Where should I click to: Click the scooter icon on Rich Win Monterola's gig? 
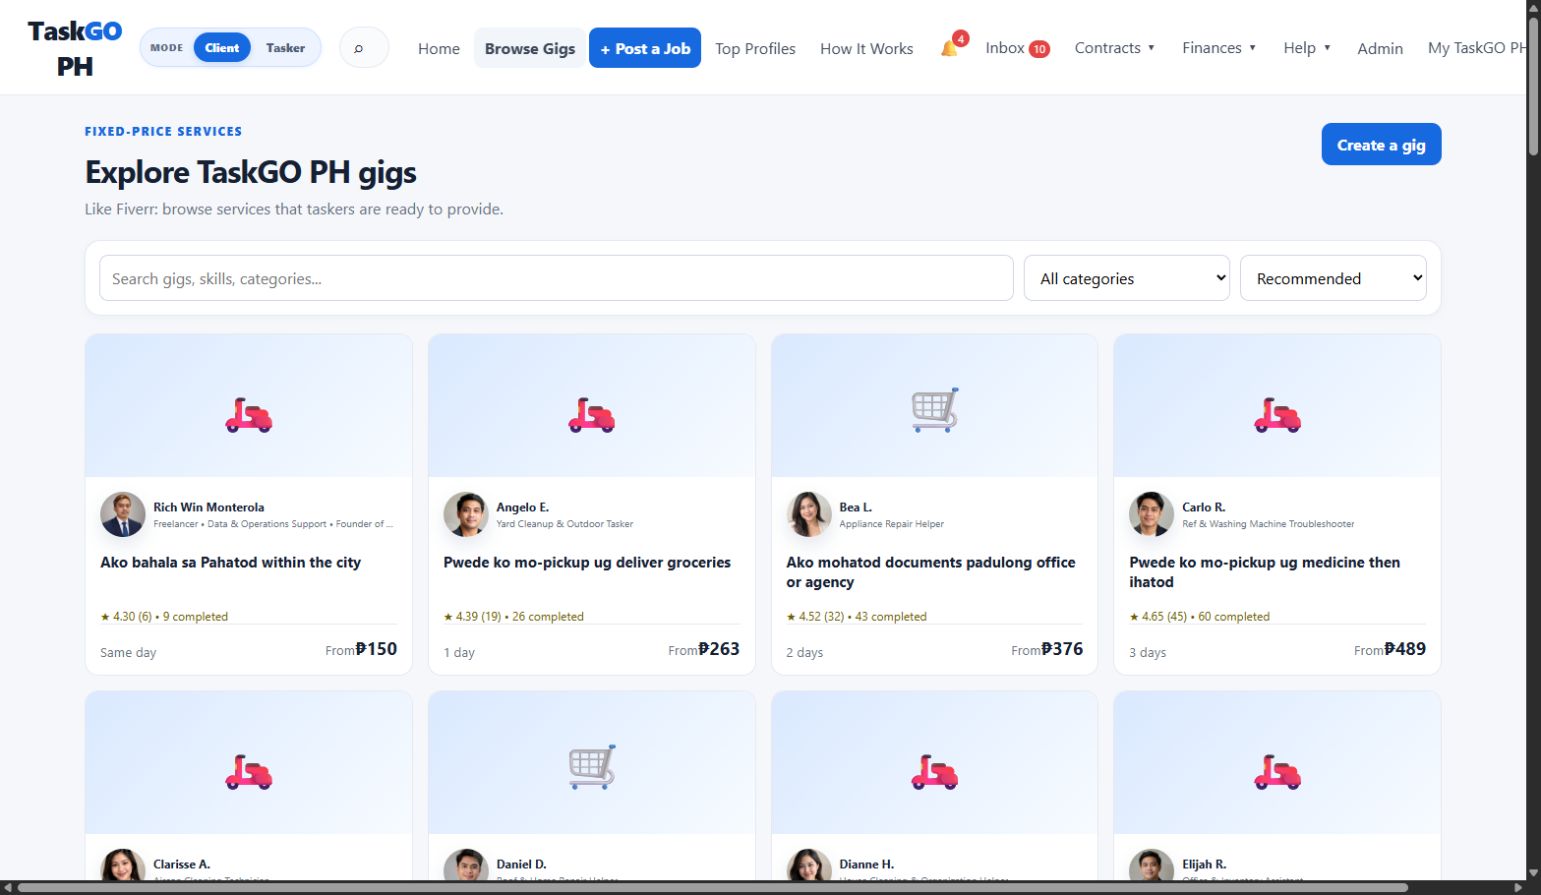[249, 414]
